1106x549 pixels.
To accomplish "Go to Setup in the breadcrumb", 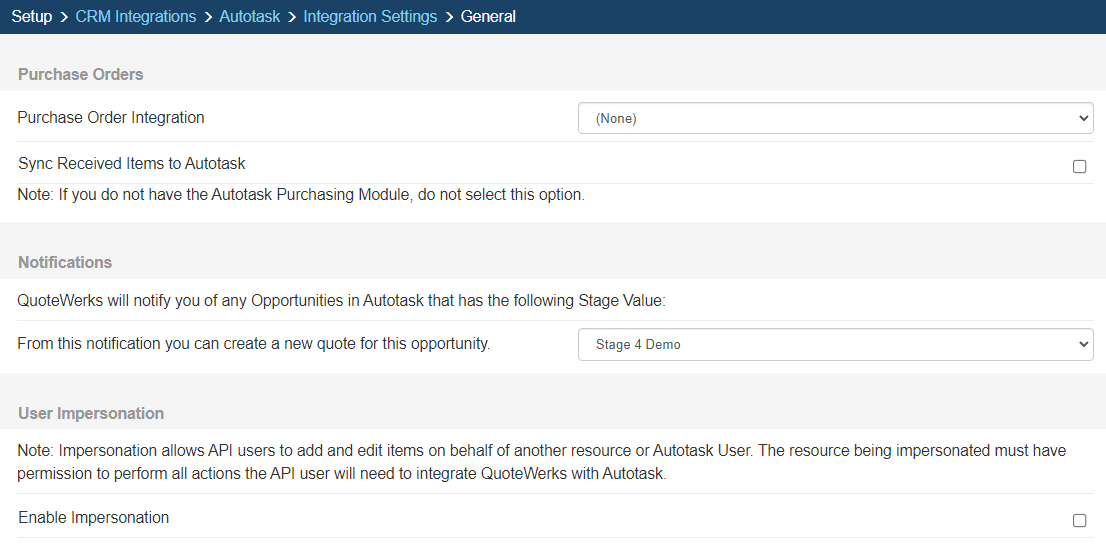I will [x=32, y=16].
